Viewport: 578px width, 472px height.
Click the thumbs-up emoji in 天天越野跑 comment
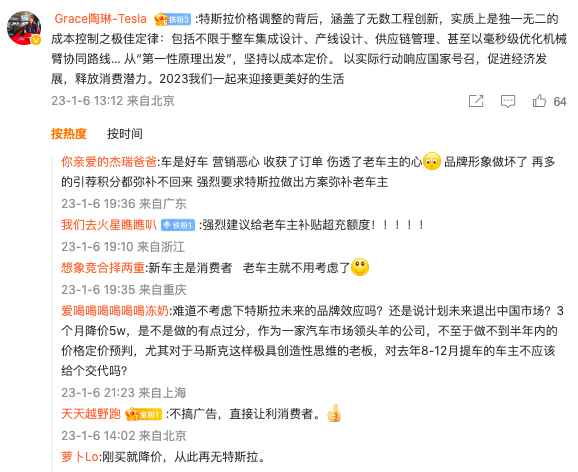coord(334,413)
